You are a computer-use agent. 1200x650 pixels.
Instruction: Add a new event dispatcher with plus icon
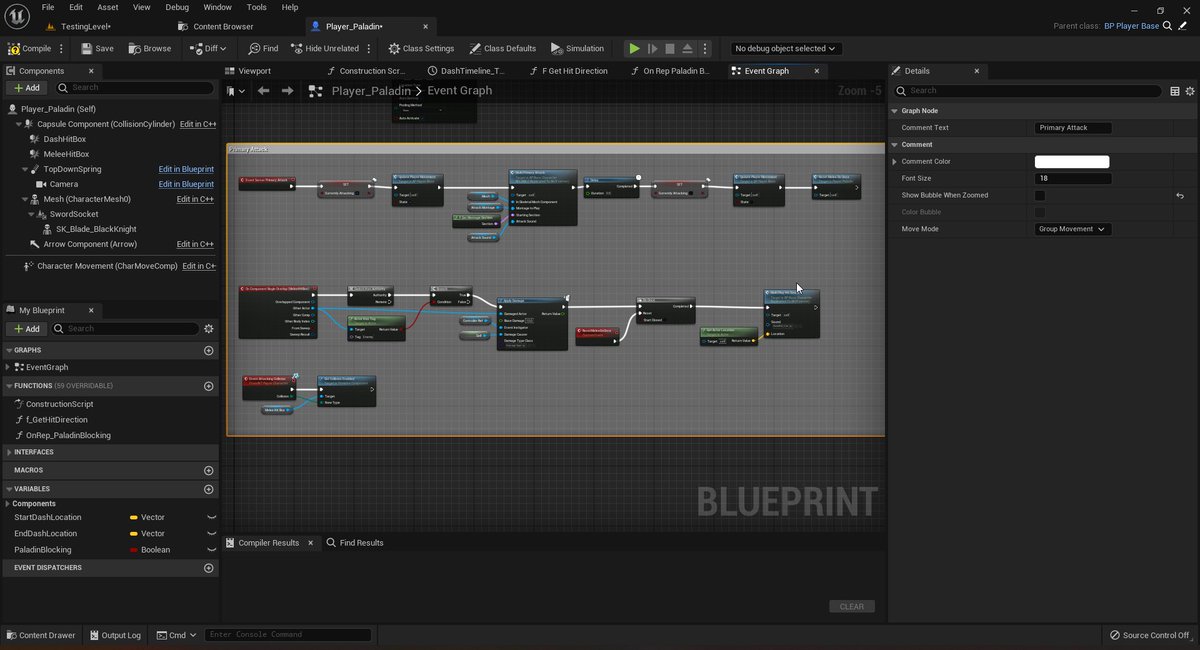tap(208, 567)
